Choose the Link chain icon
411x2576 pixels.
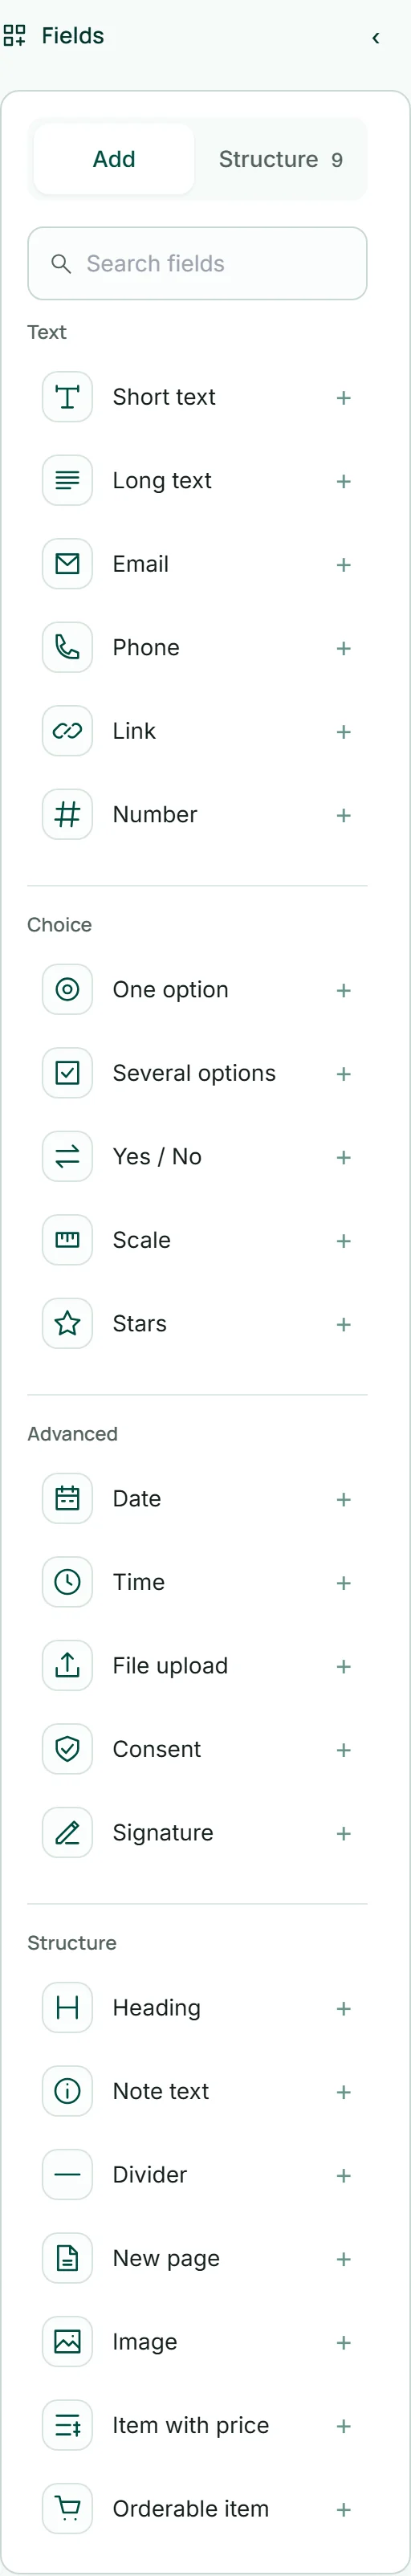point(67,731)
